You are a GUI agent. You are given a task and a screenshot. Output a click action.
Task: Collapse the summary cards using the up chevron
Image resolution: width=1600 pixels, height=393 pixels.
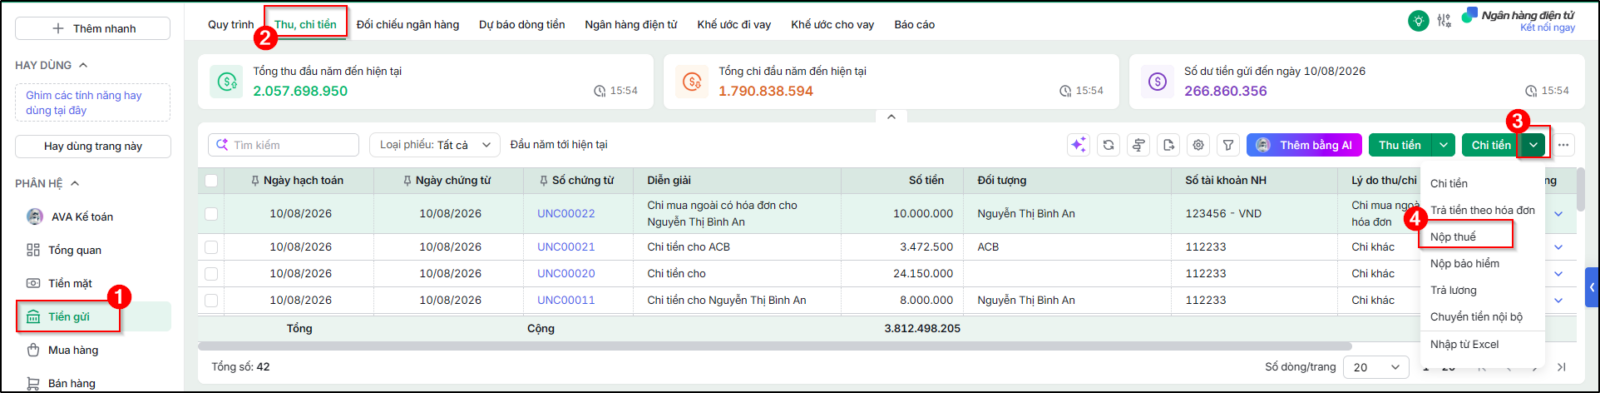point(891,117)
